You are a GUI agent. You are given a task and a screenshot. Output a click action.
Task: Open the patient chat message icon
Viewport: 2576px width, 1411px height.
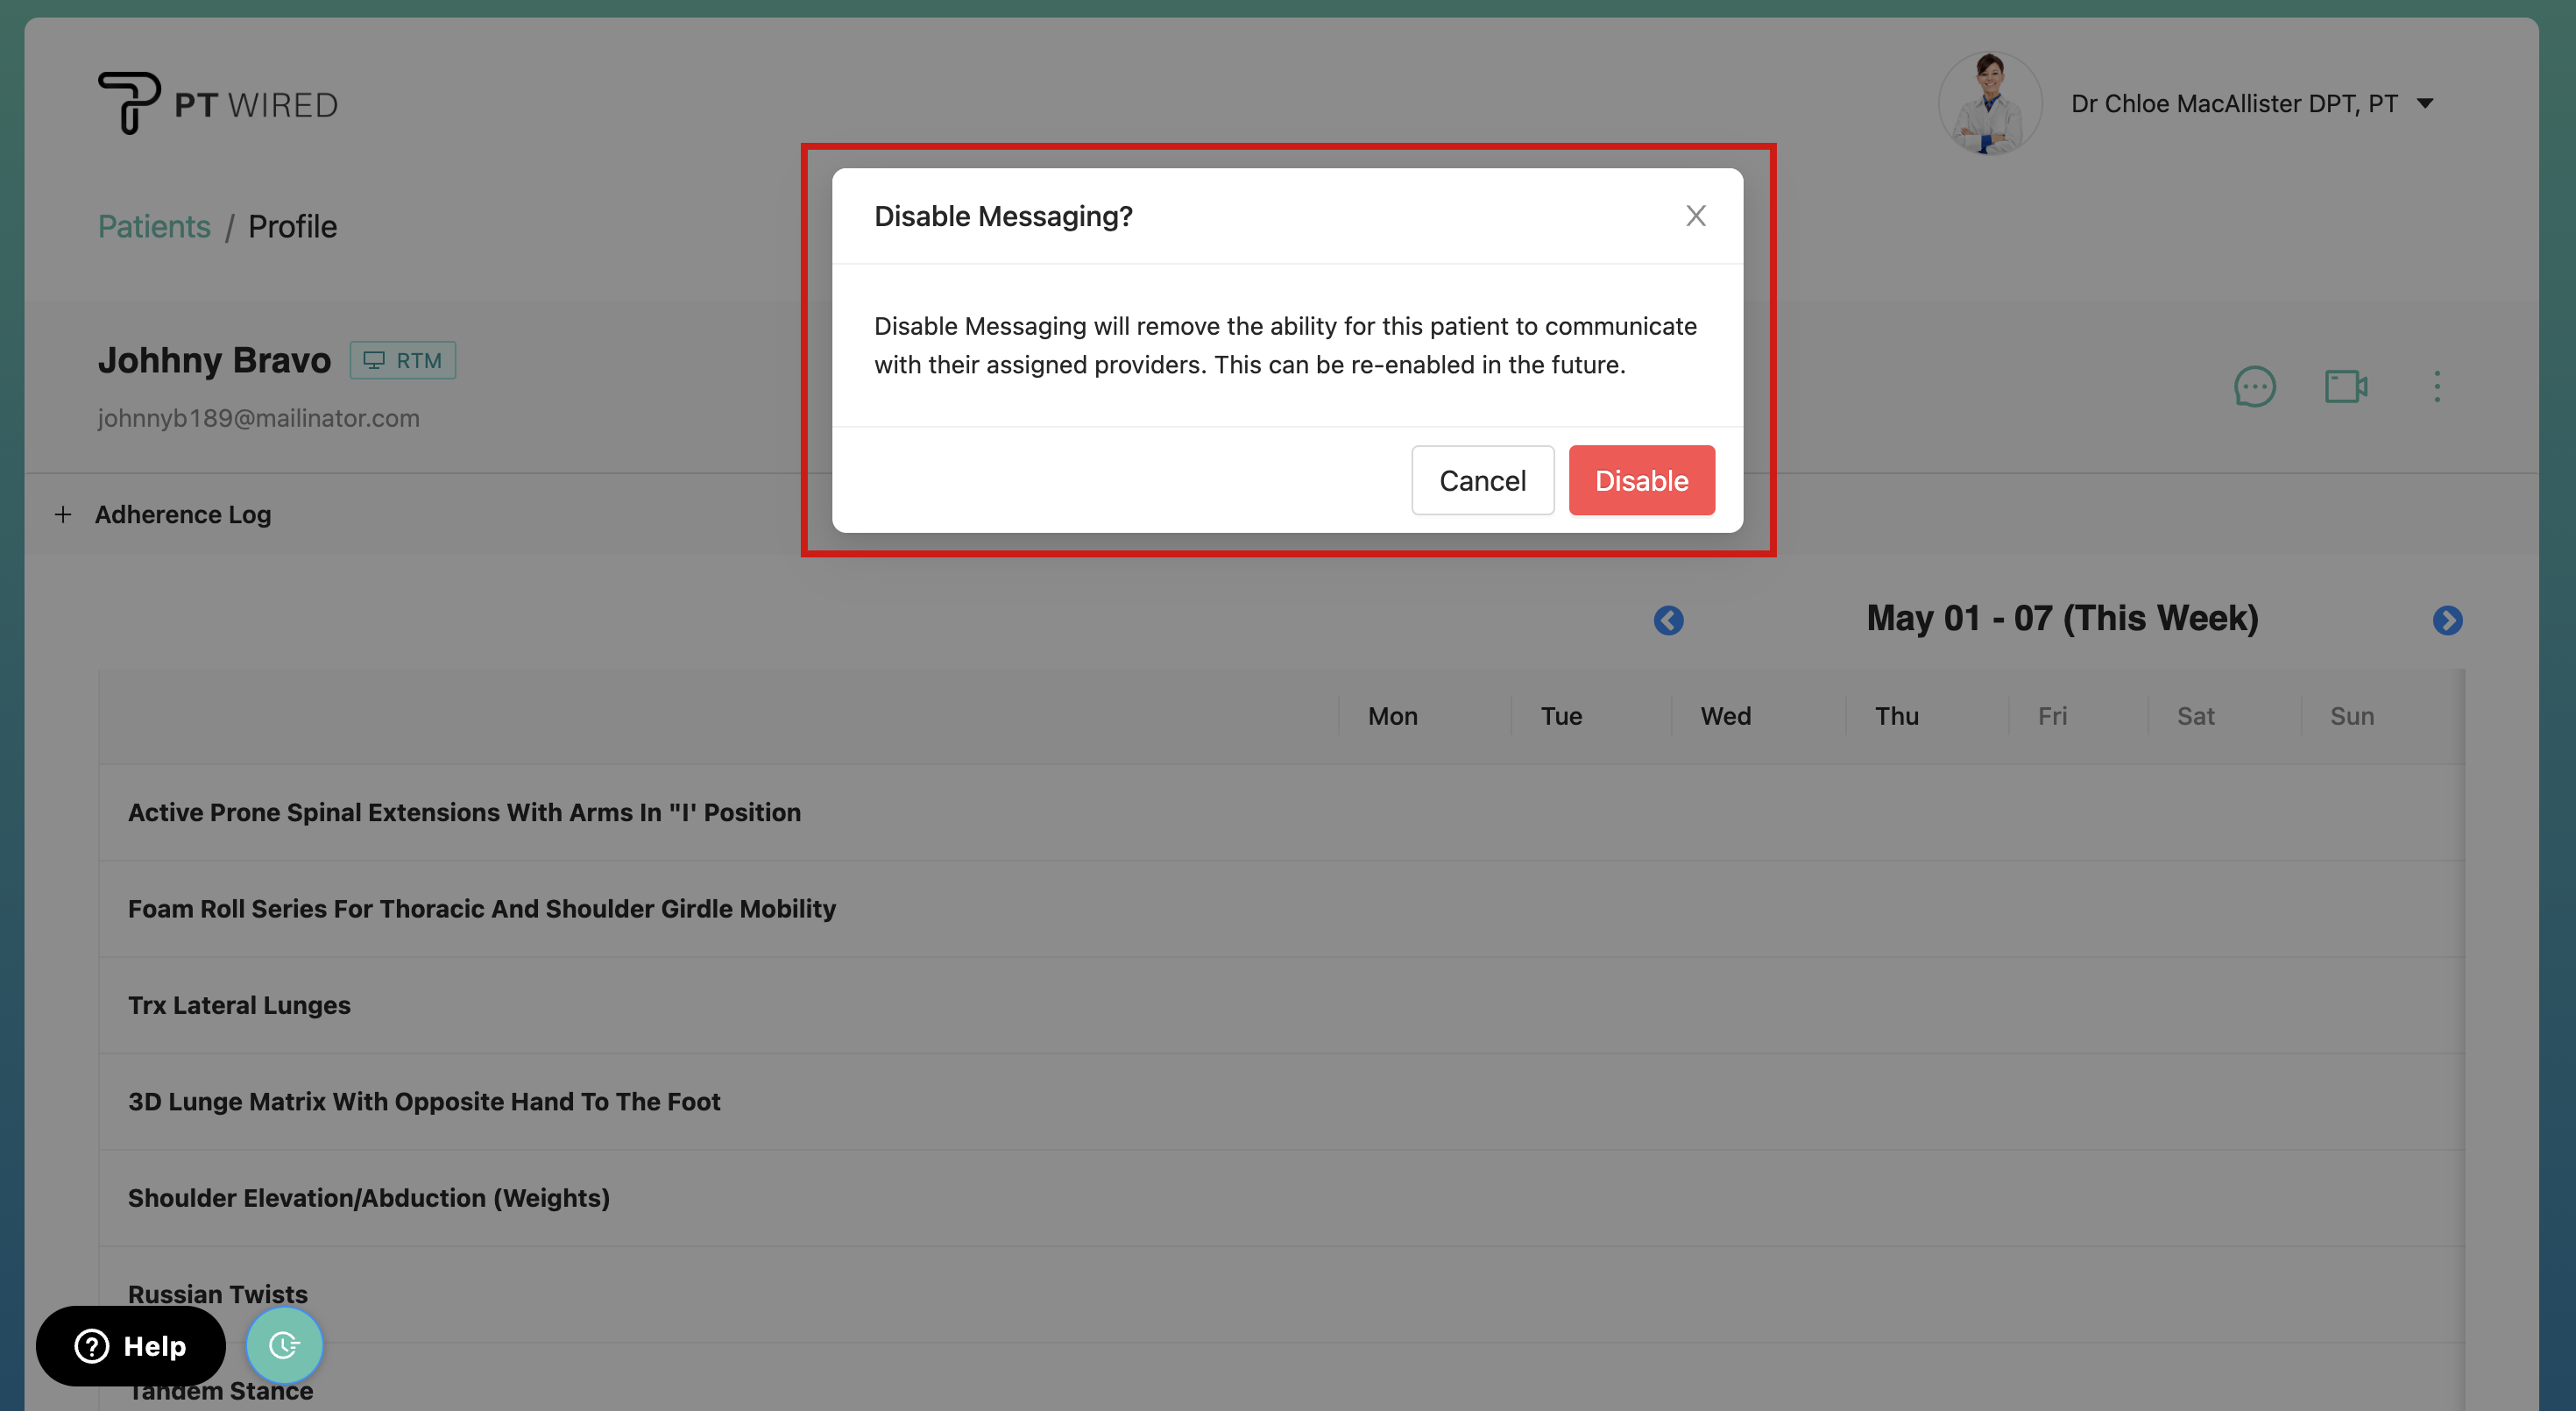[2254, 387]
